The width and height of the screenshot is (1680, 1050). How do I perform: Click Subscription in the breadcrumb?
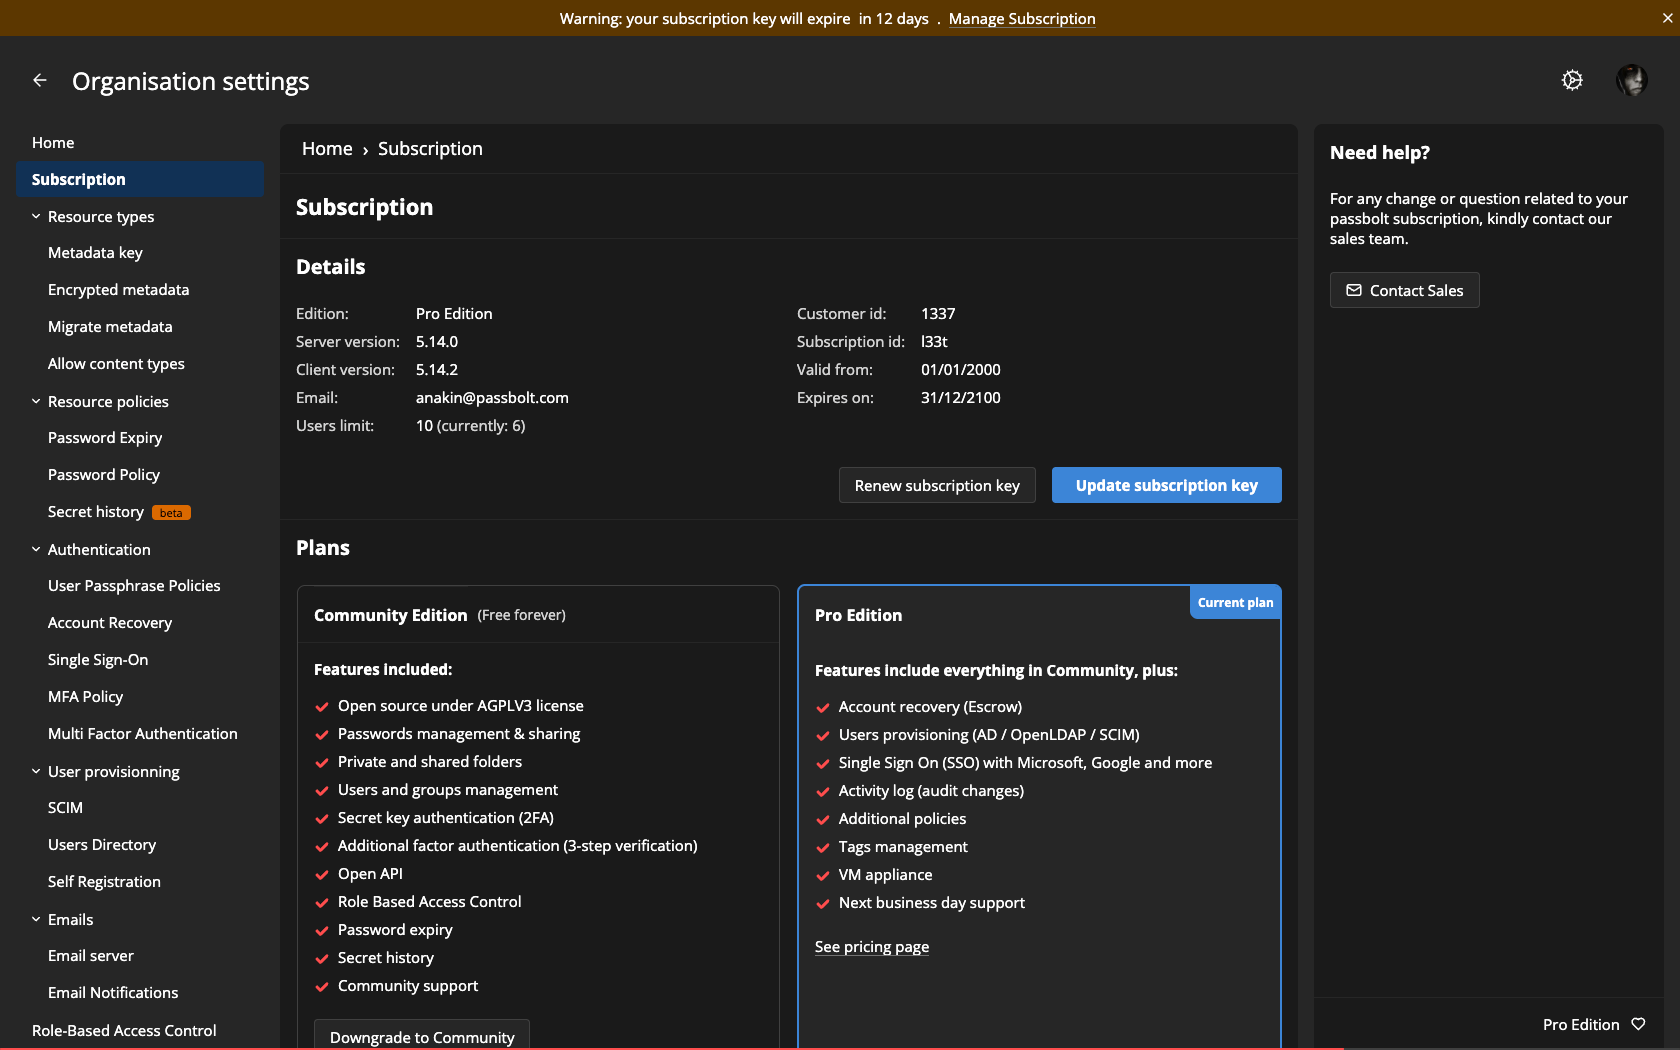430,149
